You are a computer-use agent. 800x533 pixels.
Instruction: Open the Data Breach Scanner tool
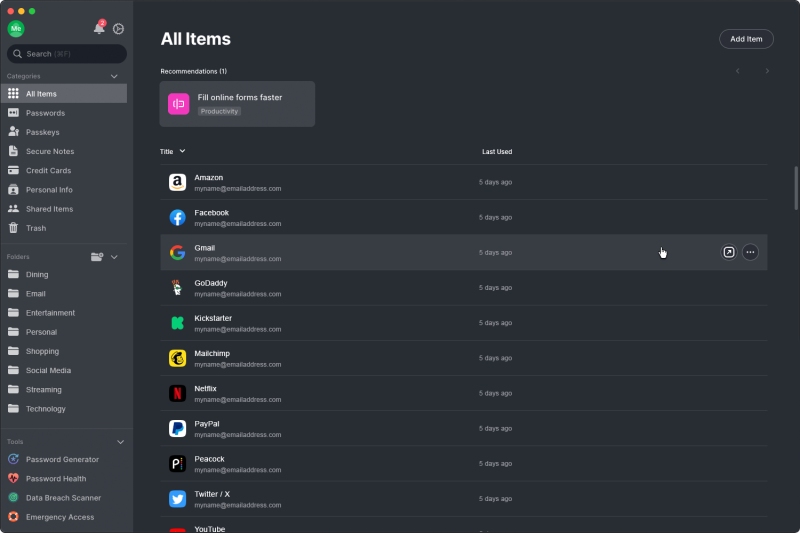click(x=64, y=498)
